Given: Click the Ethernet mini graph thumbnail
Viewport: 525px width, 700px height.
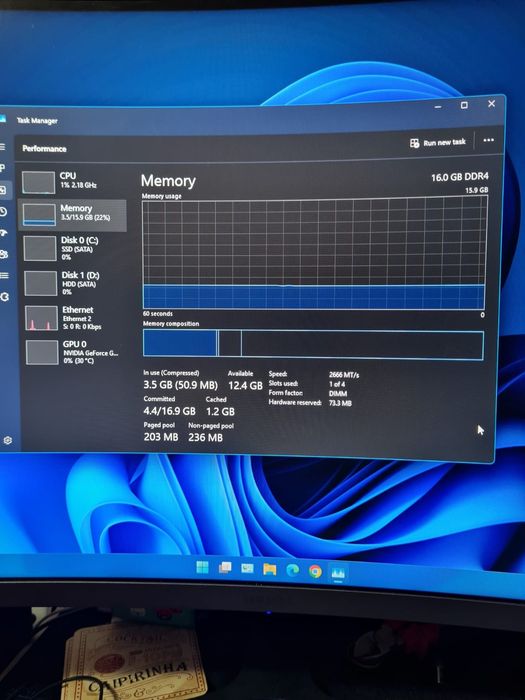Looking at the screenshot, I should pyautogui.click(x=42, y=318).
